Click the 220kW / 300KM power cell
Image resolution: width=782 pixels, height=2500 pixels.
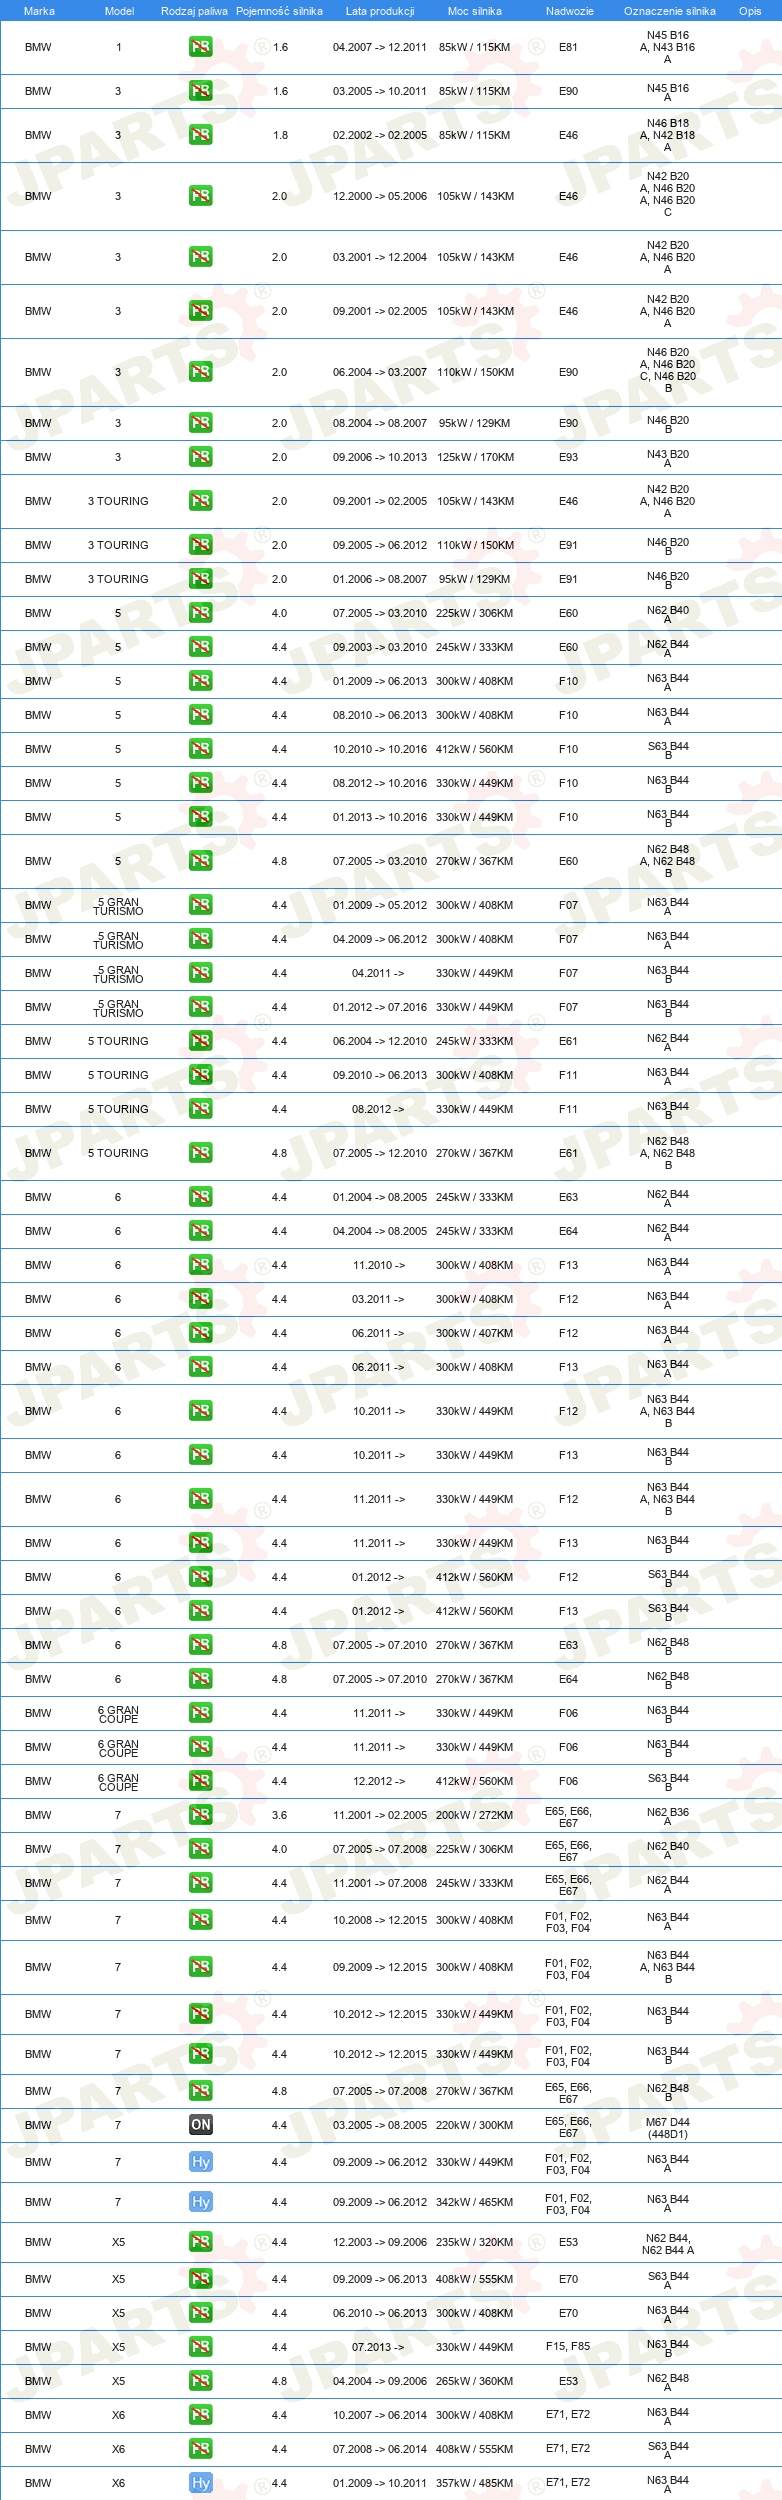click(x=475, y=2125)
